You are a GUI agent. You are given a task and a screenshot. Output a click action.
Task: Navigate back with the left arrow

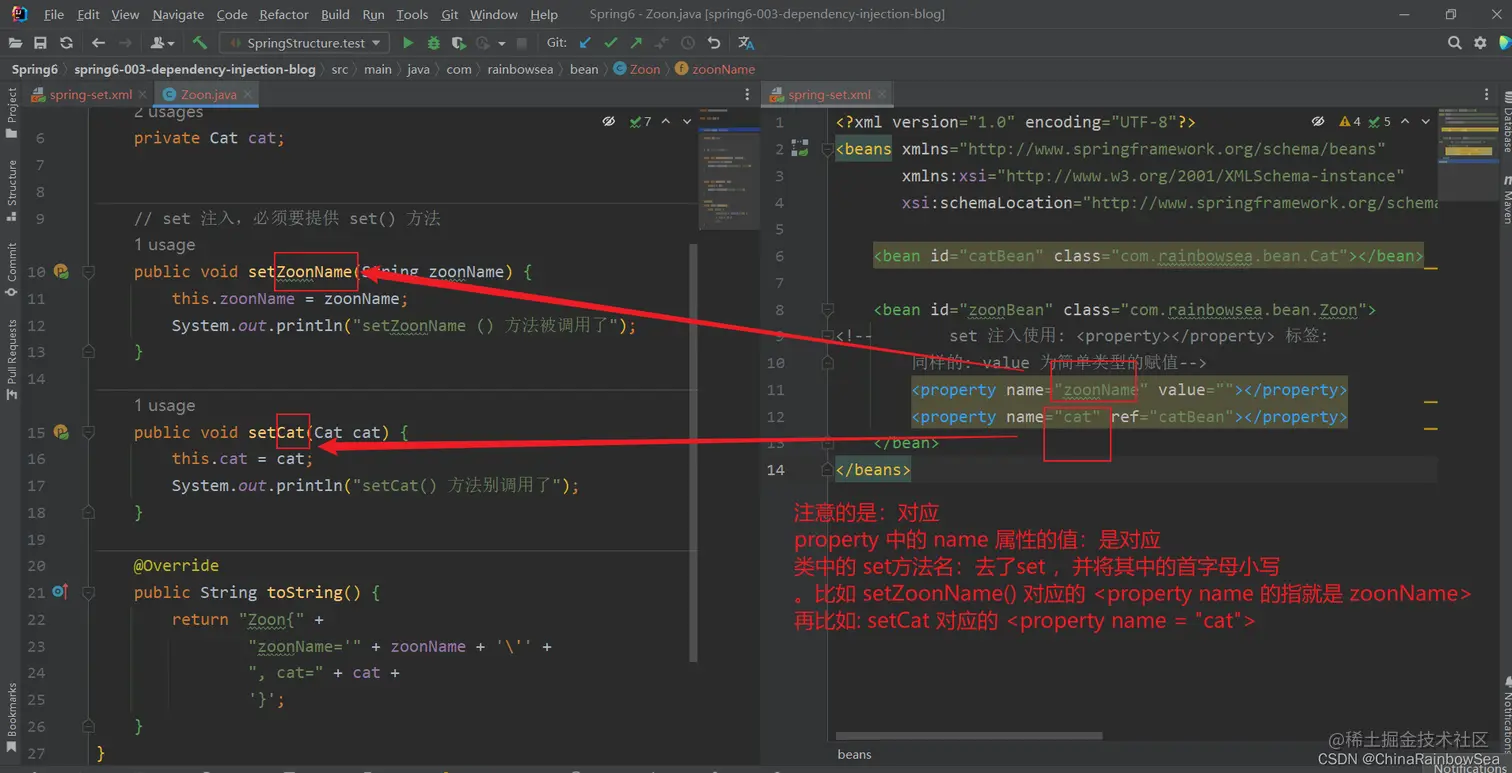click(x=98, y=43)
